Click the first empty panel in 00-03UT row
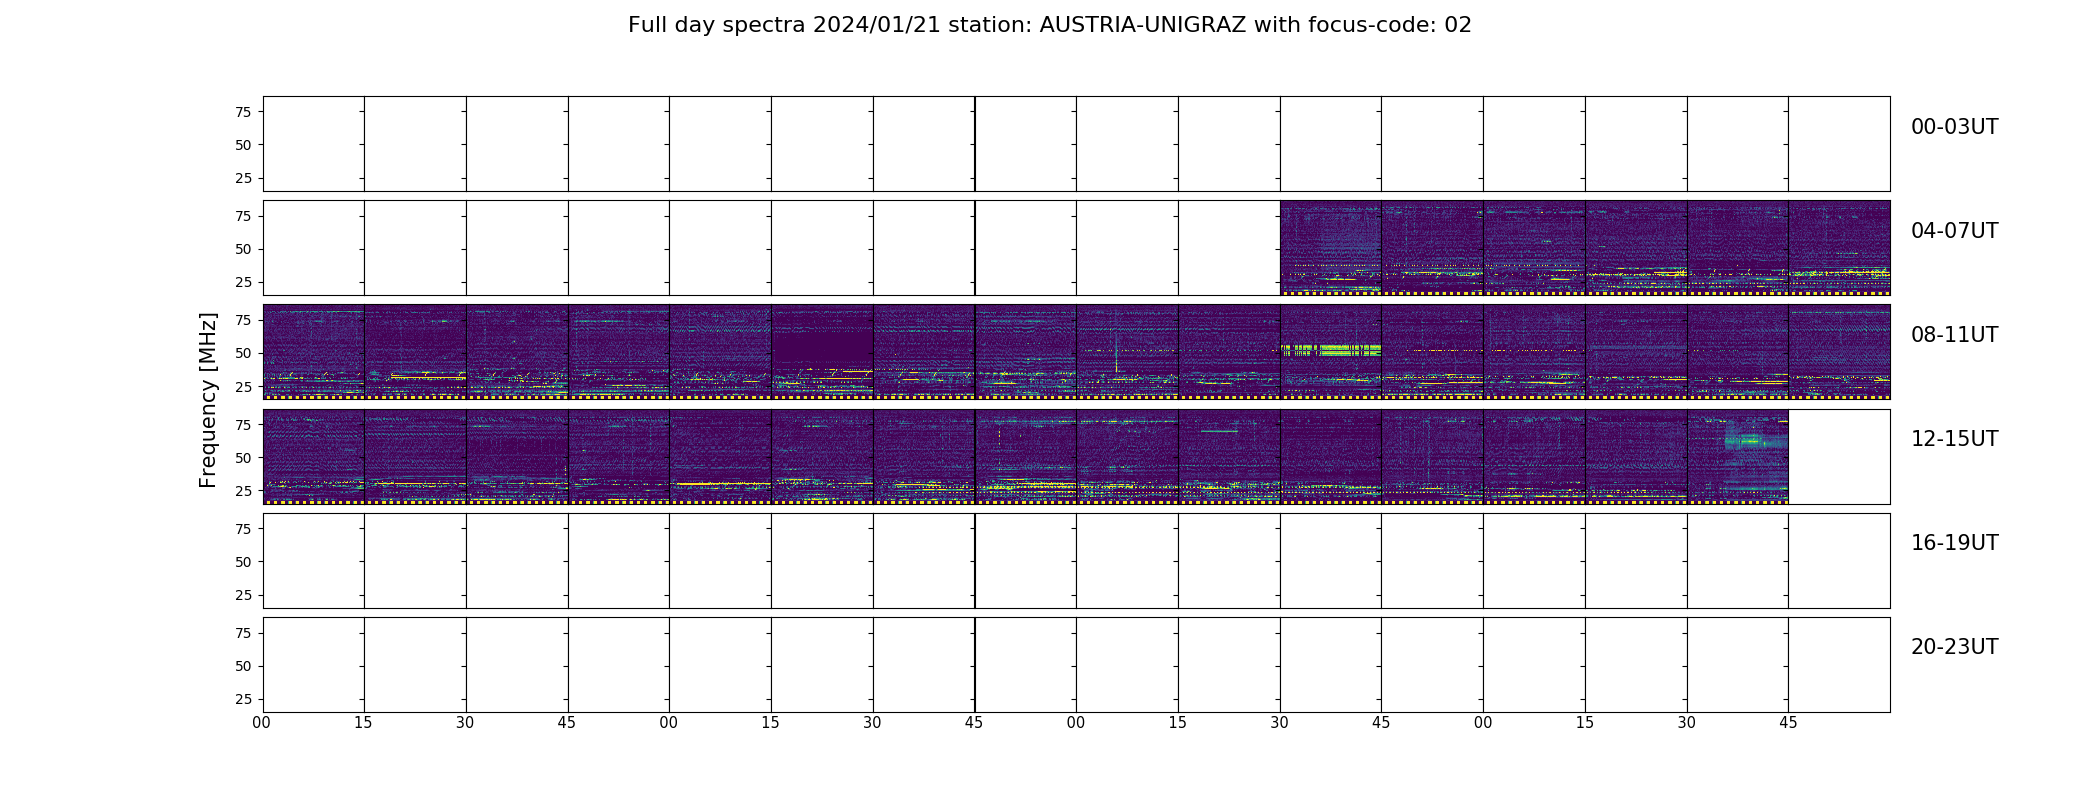Viewport: 2100px width, 800px height. [x=314, y=144]
